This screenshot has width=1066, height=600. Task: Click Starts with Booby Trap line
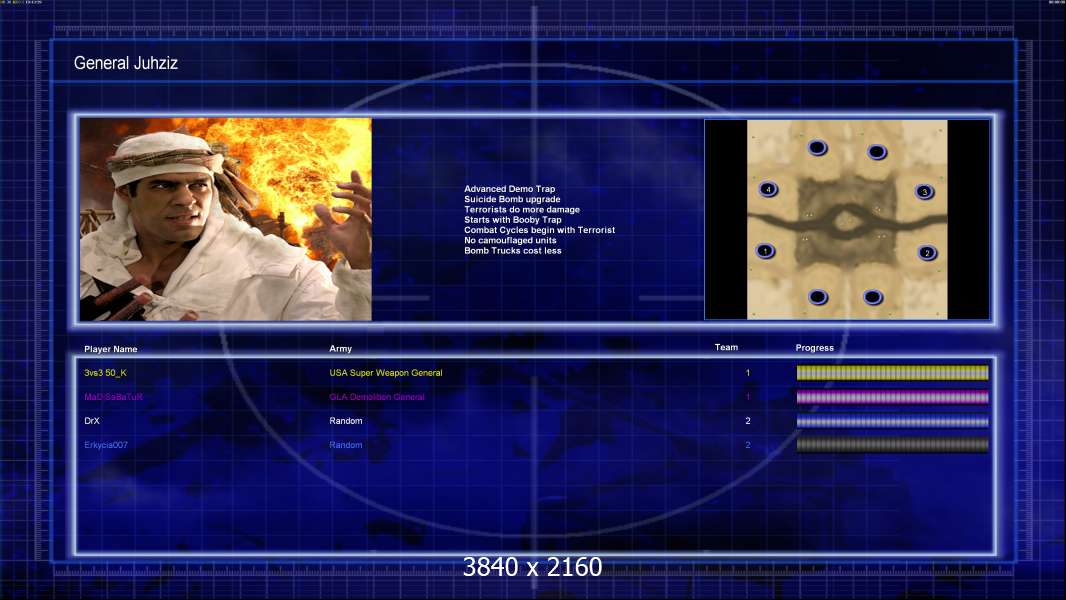513,219
